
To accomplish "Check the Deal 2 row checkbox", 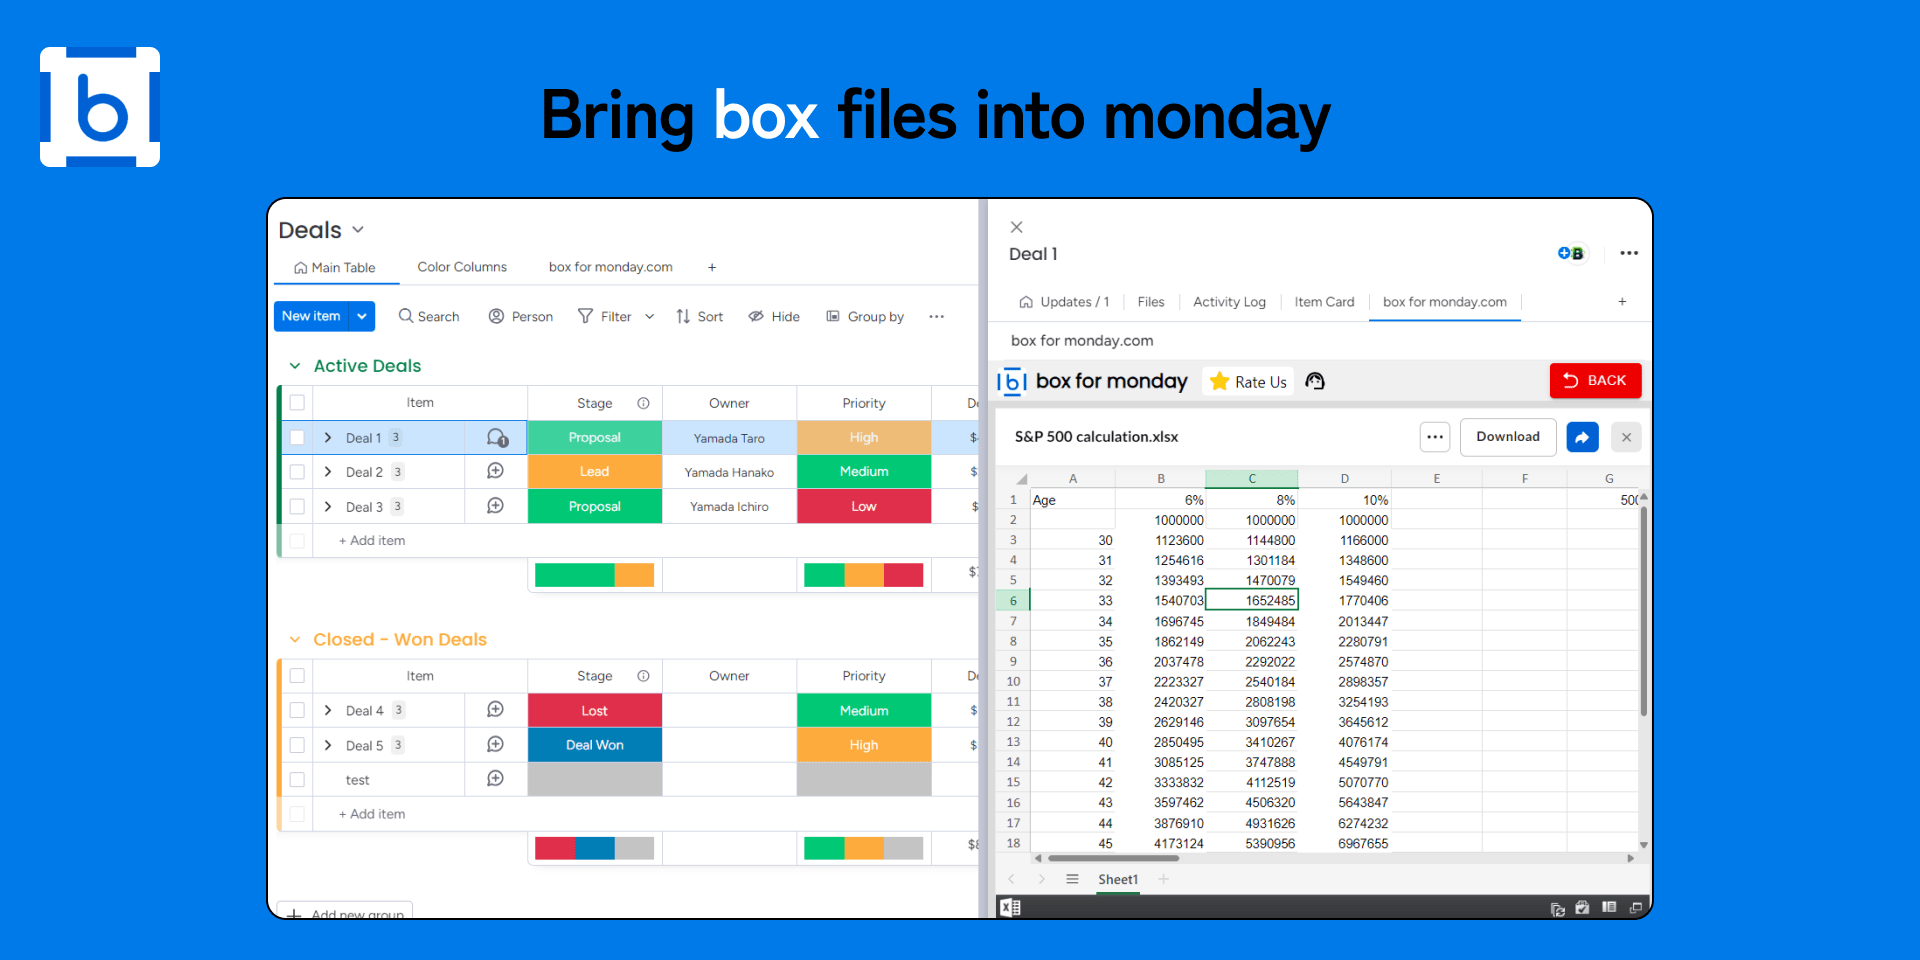I will click(297, 472).
